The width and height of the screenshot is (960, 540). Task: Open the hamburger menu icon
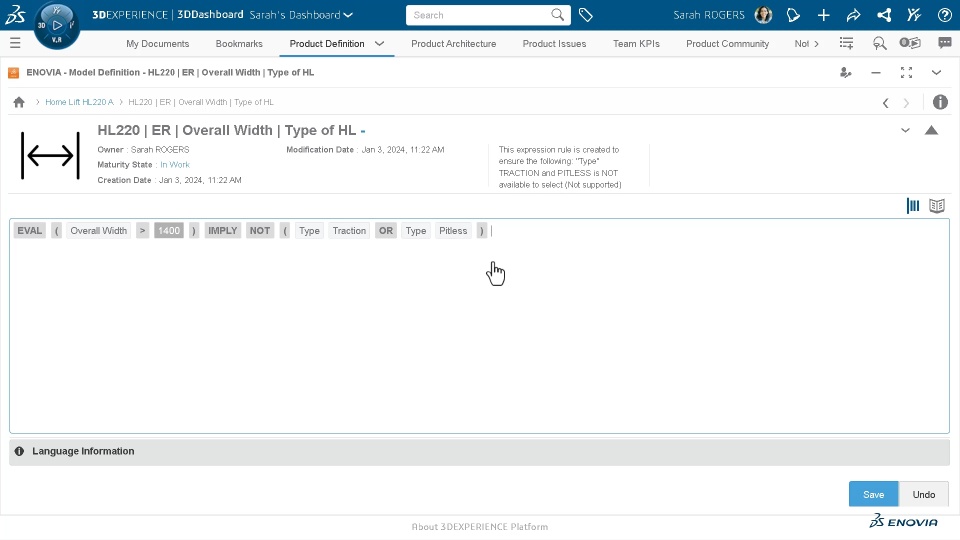(x=15, y=43)
